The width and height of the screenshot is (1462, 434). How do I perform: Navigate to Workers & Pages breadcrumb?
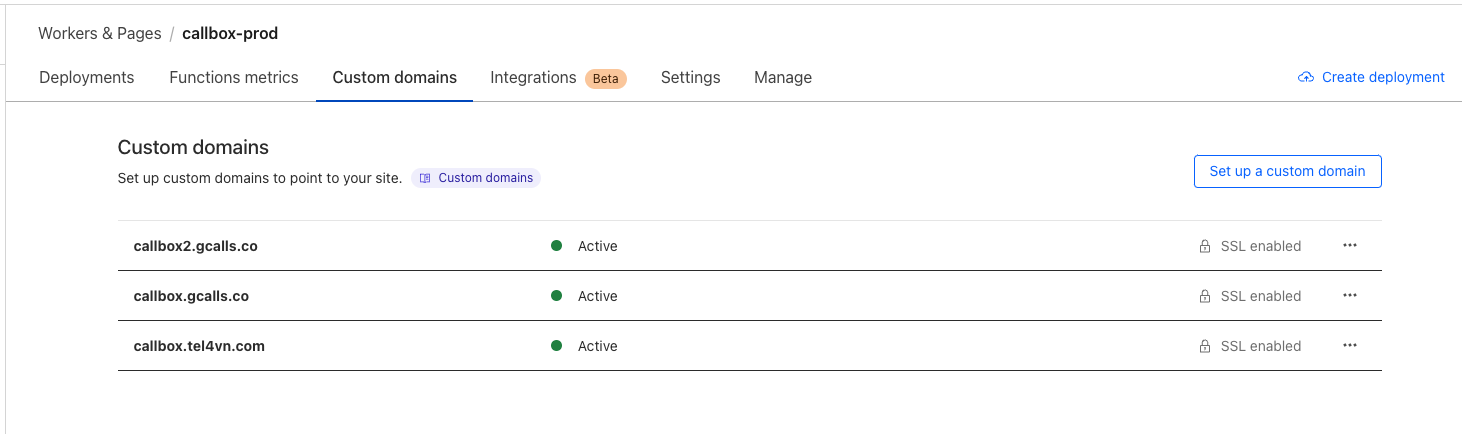(x=99, y=33)
